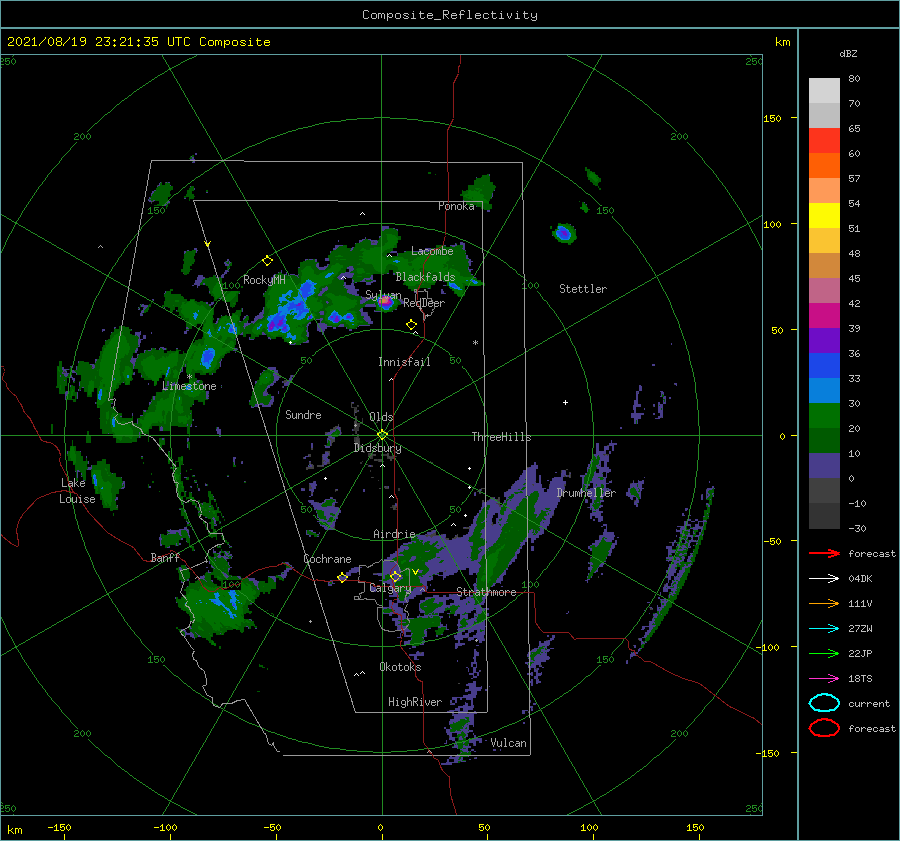900x841 pixels.
Task: Click the Sundre label
Action: tap(303, 414)
